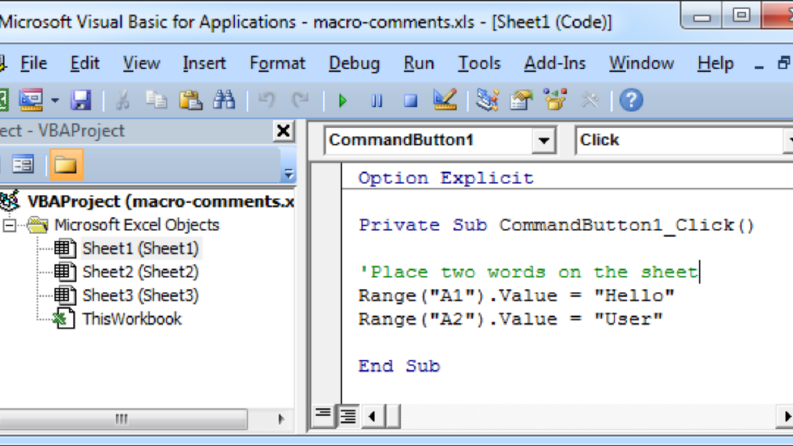Select the Microsoft Excel Objects folder
Viewport: 793px width, 446px height.
137,225
